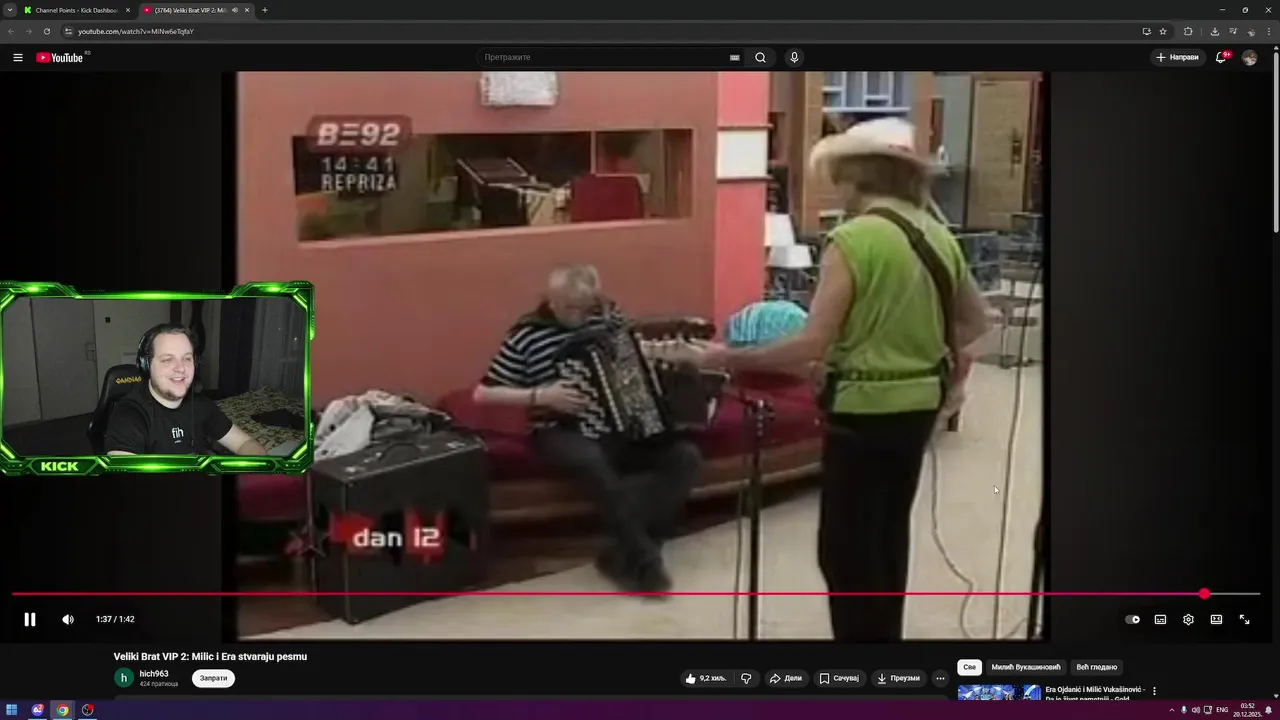
Task: Mute the tab via its audio icon
Action: (x=235, y=10)
